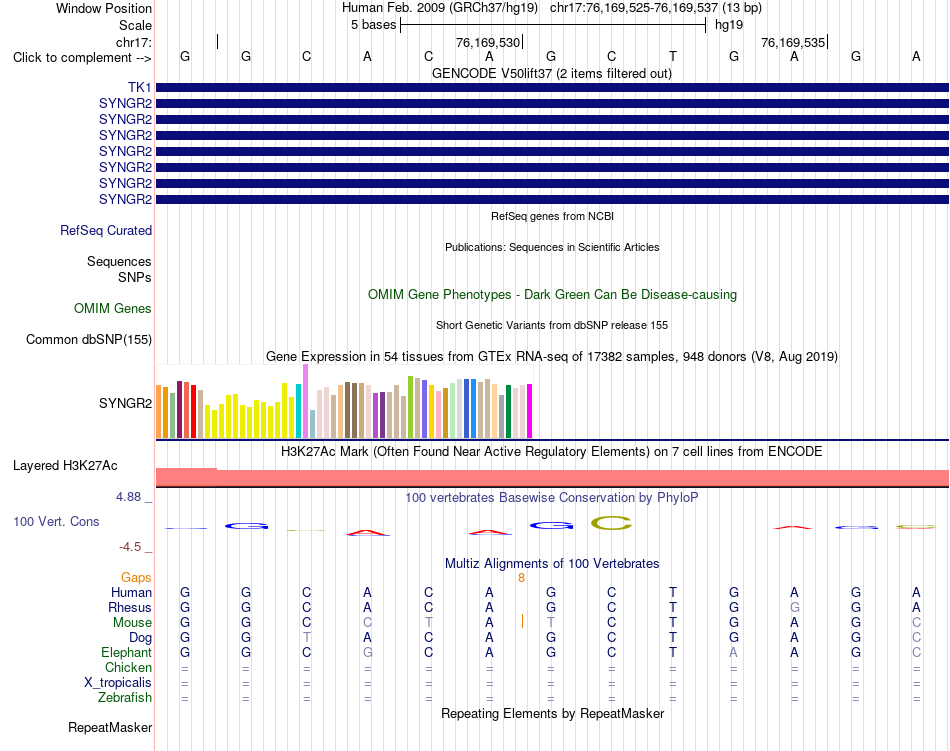Click the OMIM Genes track label

(112, 308)
